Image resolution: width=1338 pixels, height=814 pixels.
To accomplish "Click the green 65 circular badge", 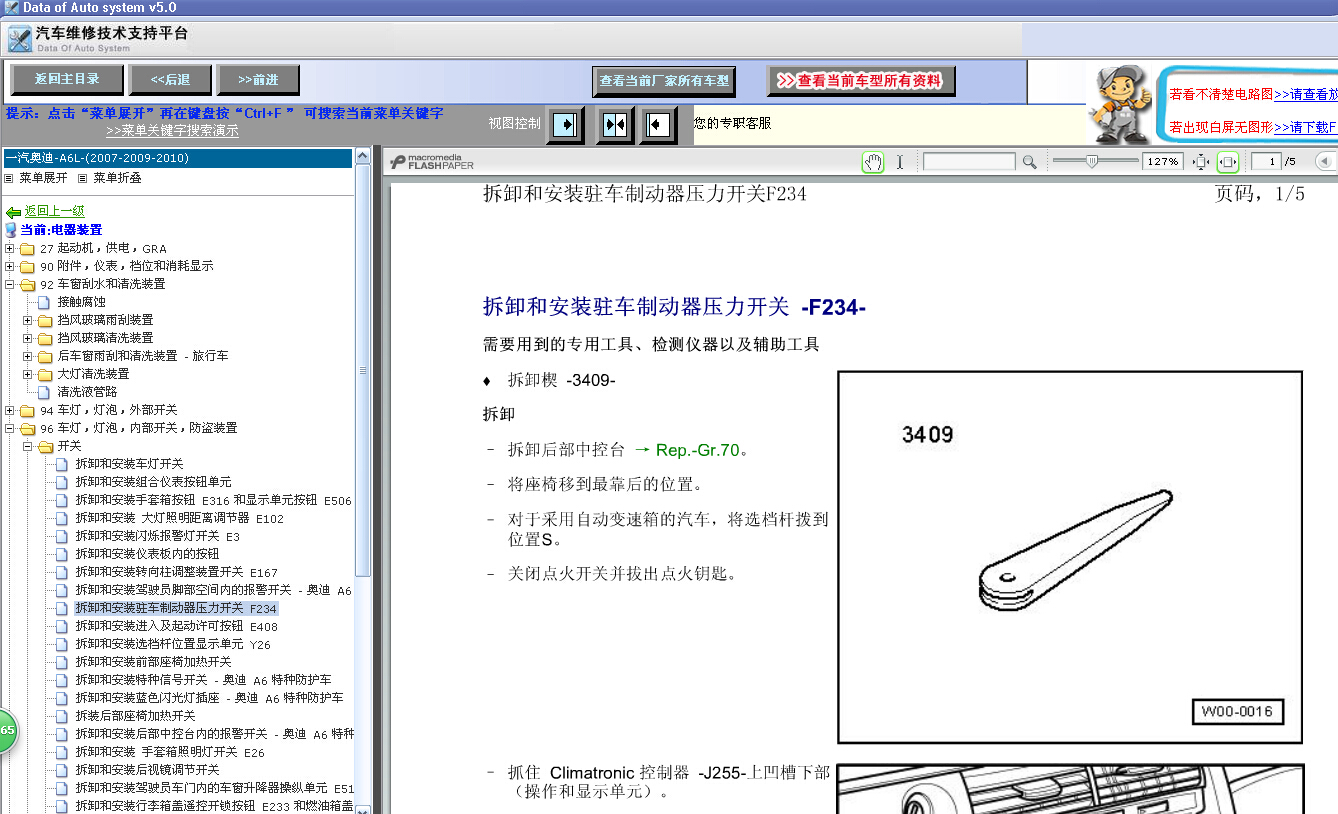I will pos(6,732).
